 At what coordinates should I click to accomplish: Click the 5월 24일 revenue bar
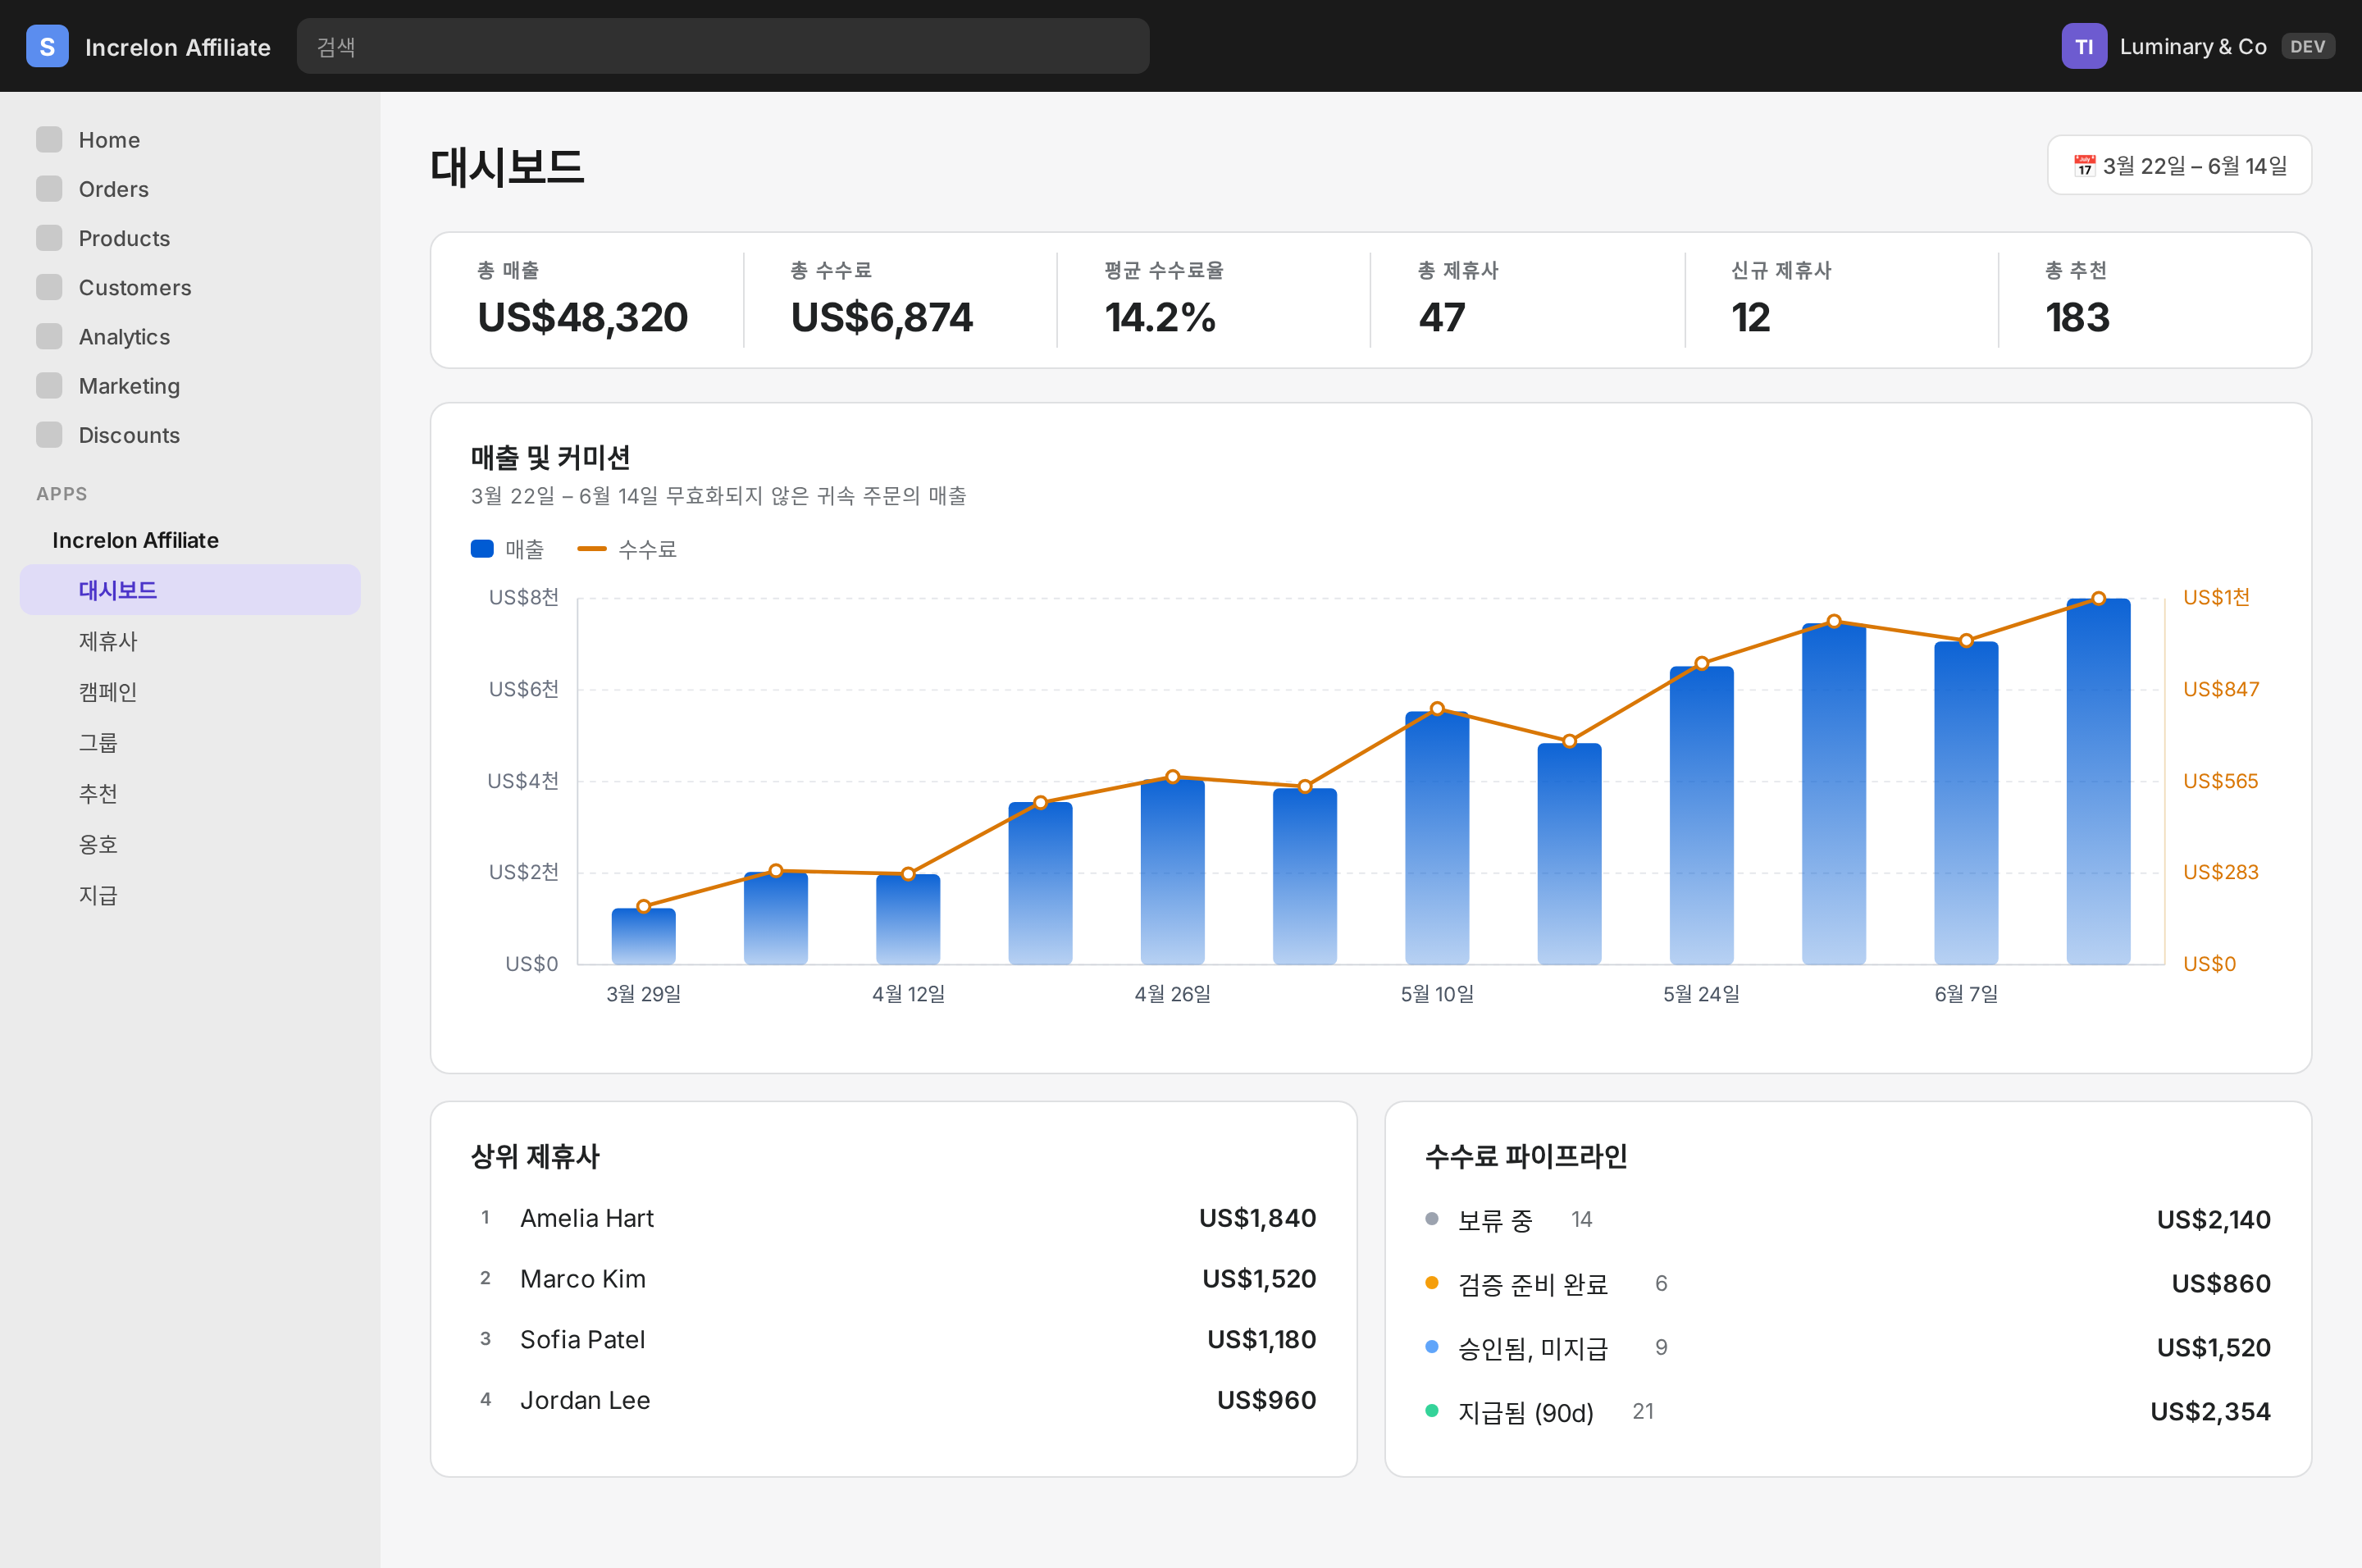pyautogui.click(x=1701, y=815)
